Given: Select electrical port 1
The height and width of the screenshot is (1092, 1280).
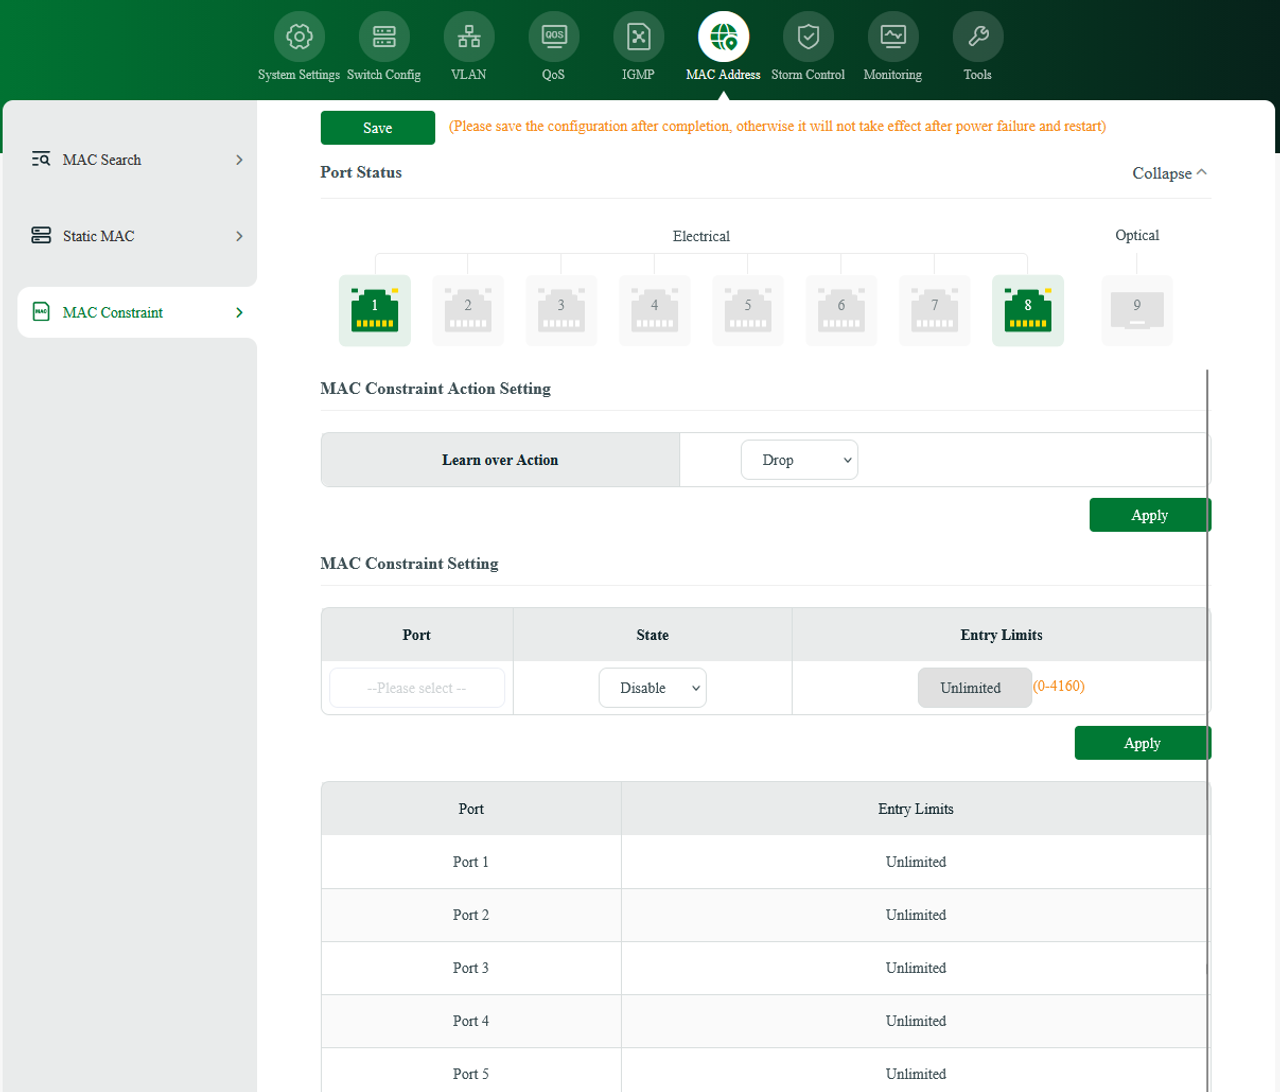Looking at the screenshot, I should [374, 310].
